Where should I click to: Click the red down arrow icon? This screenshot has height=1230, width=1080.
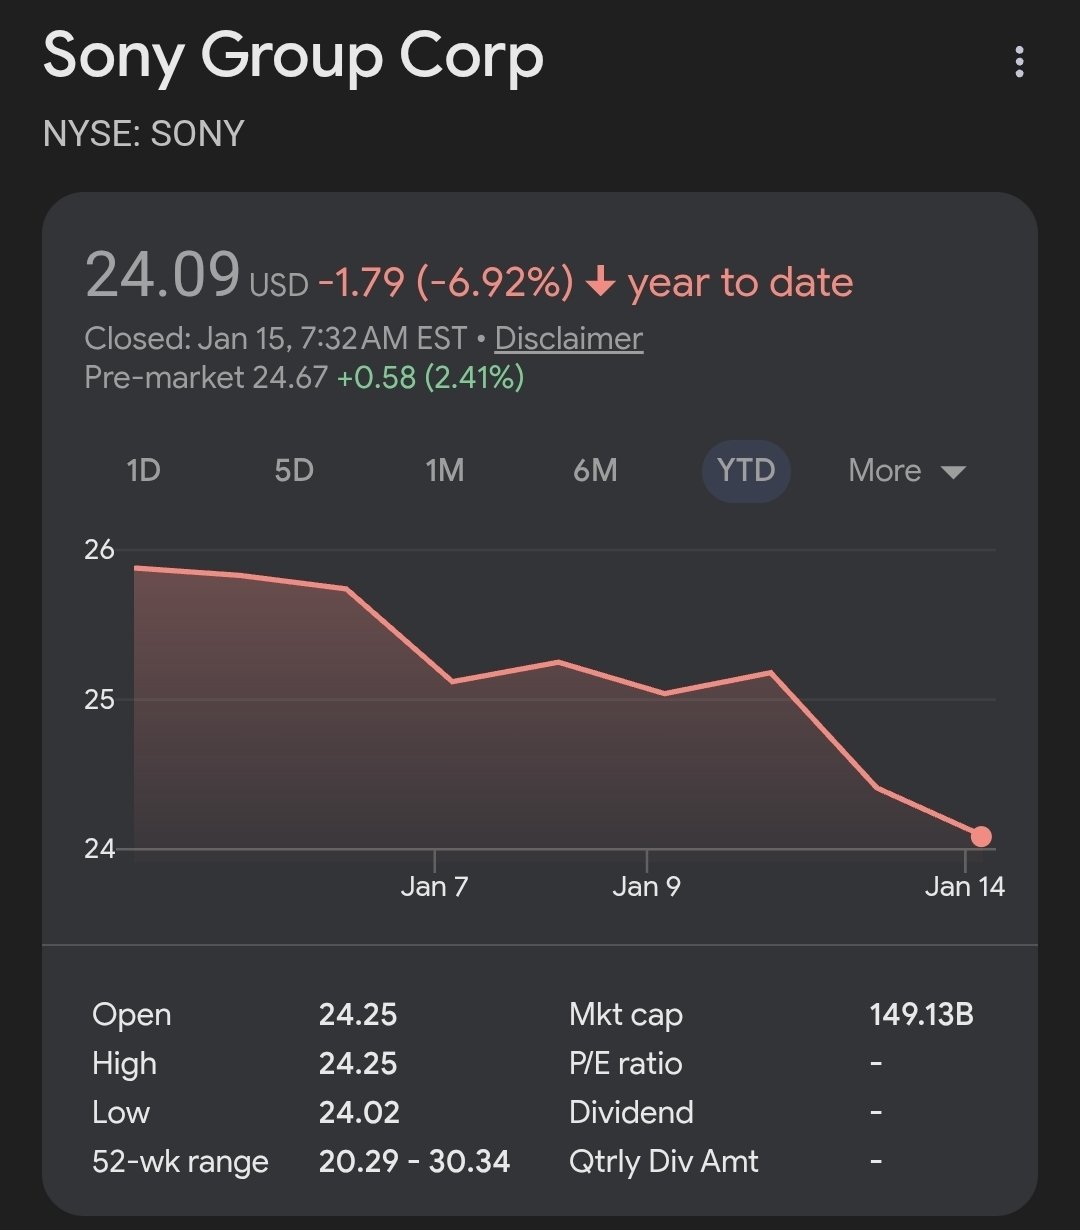[600, 284]
